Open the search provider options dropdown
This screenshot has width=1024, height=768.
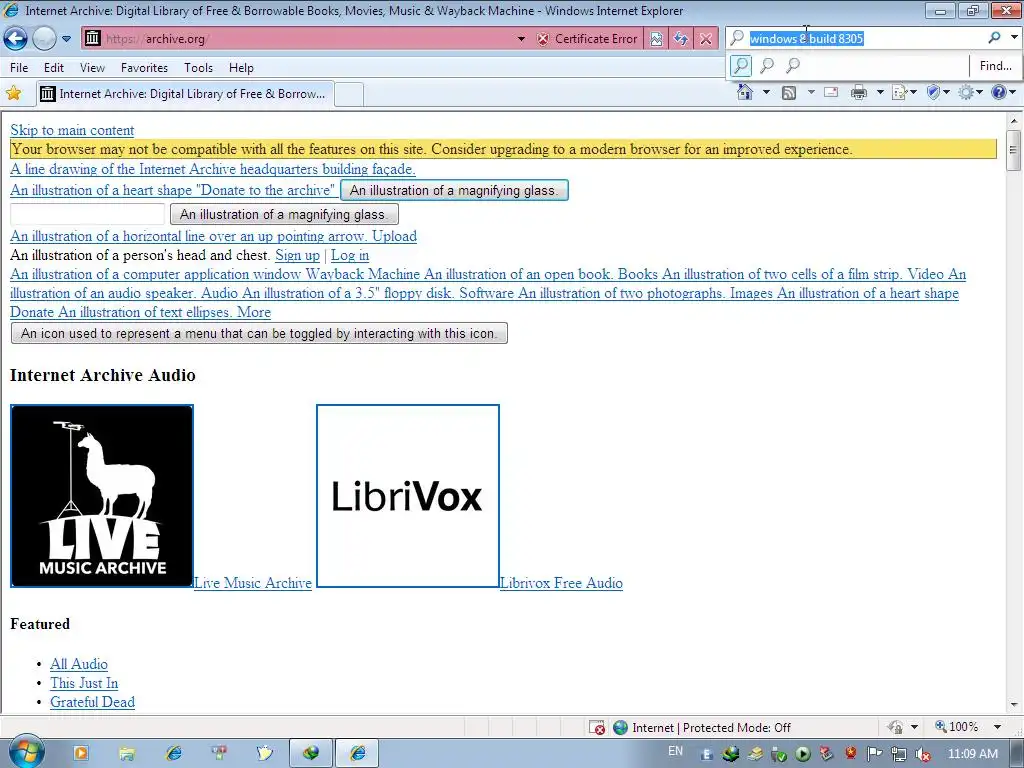pyautogui.click(x=1014, y=38)
